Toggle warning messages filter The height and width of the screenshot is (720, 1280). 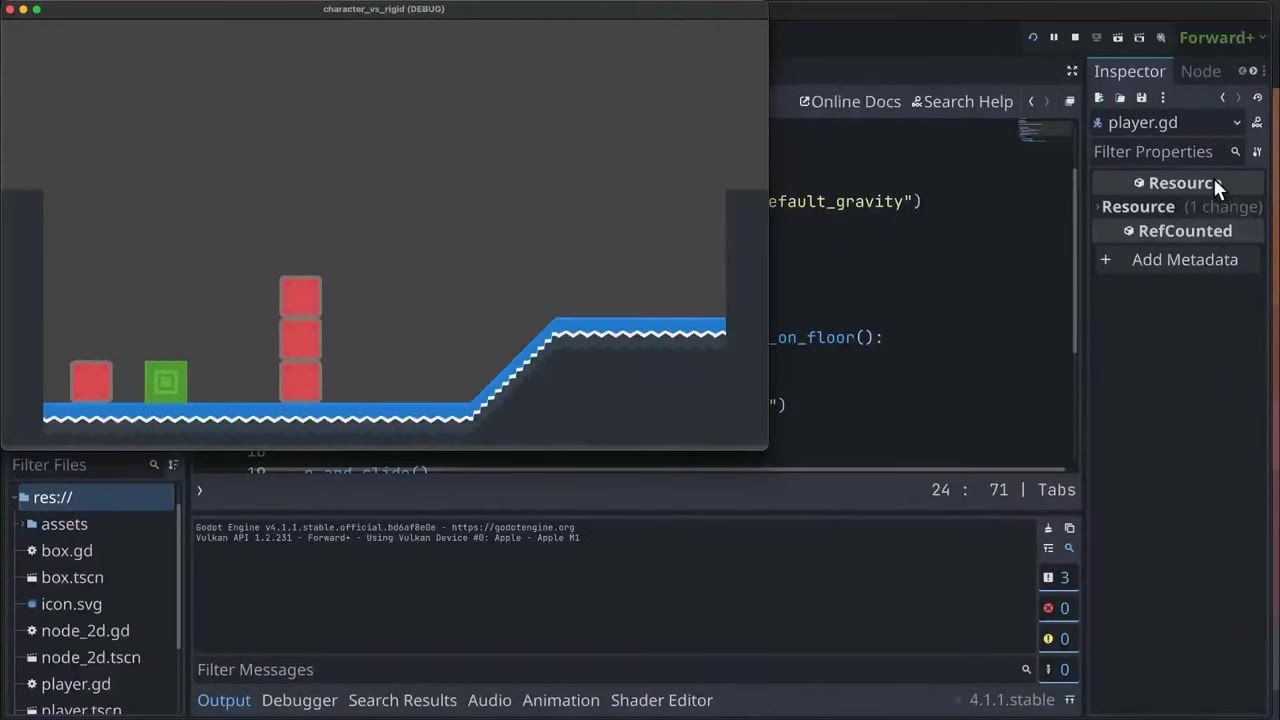pyautogui.click(x=1058, y=639)
